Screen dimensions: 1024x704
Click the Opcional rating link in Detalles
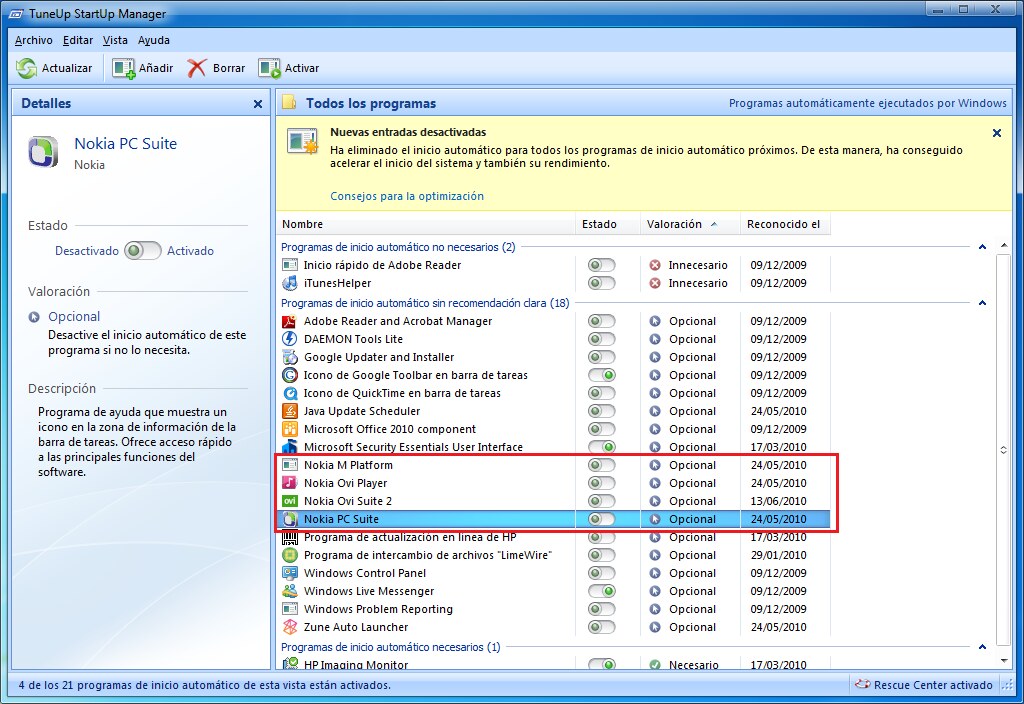click(x=74, y=317)
